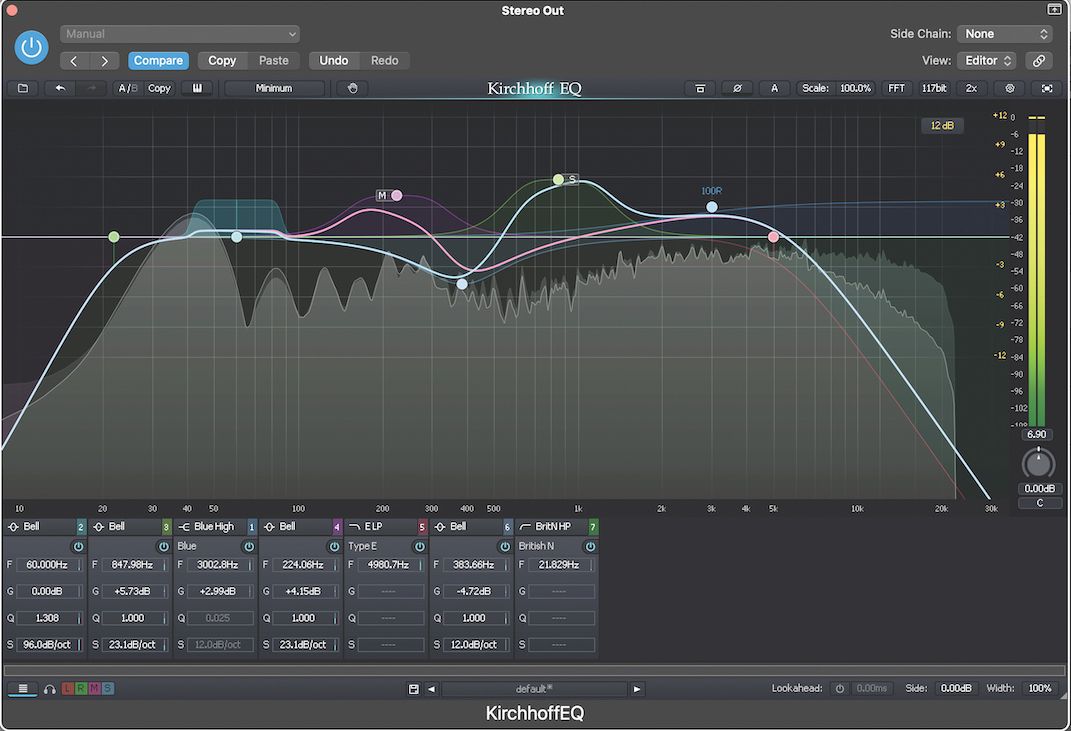Open the preset folder browser icon

pyautogui.click(x=23, y=88)
